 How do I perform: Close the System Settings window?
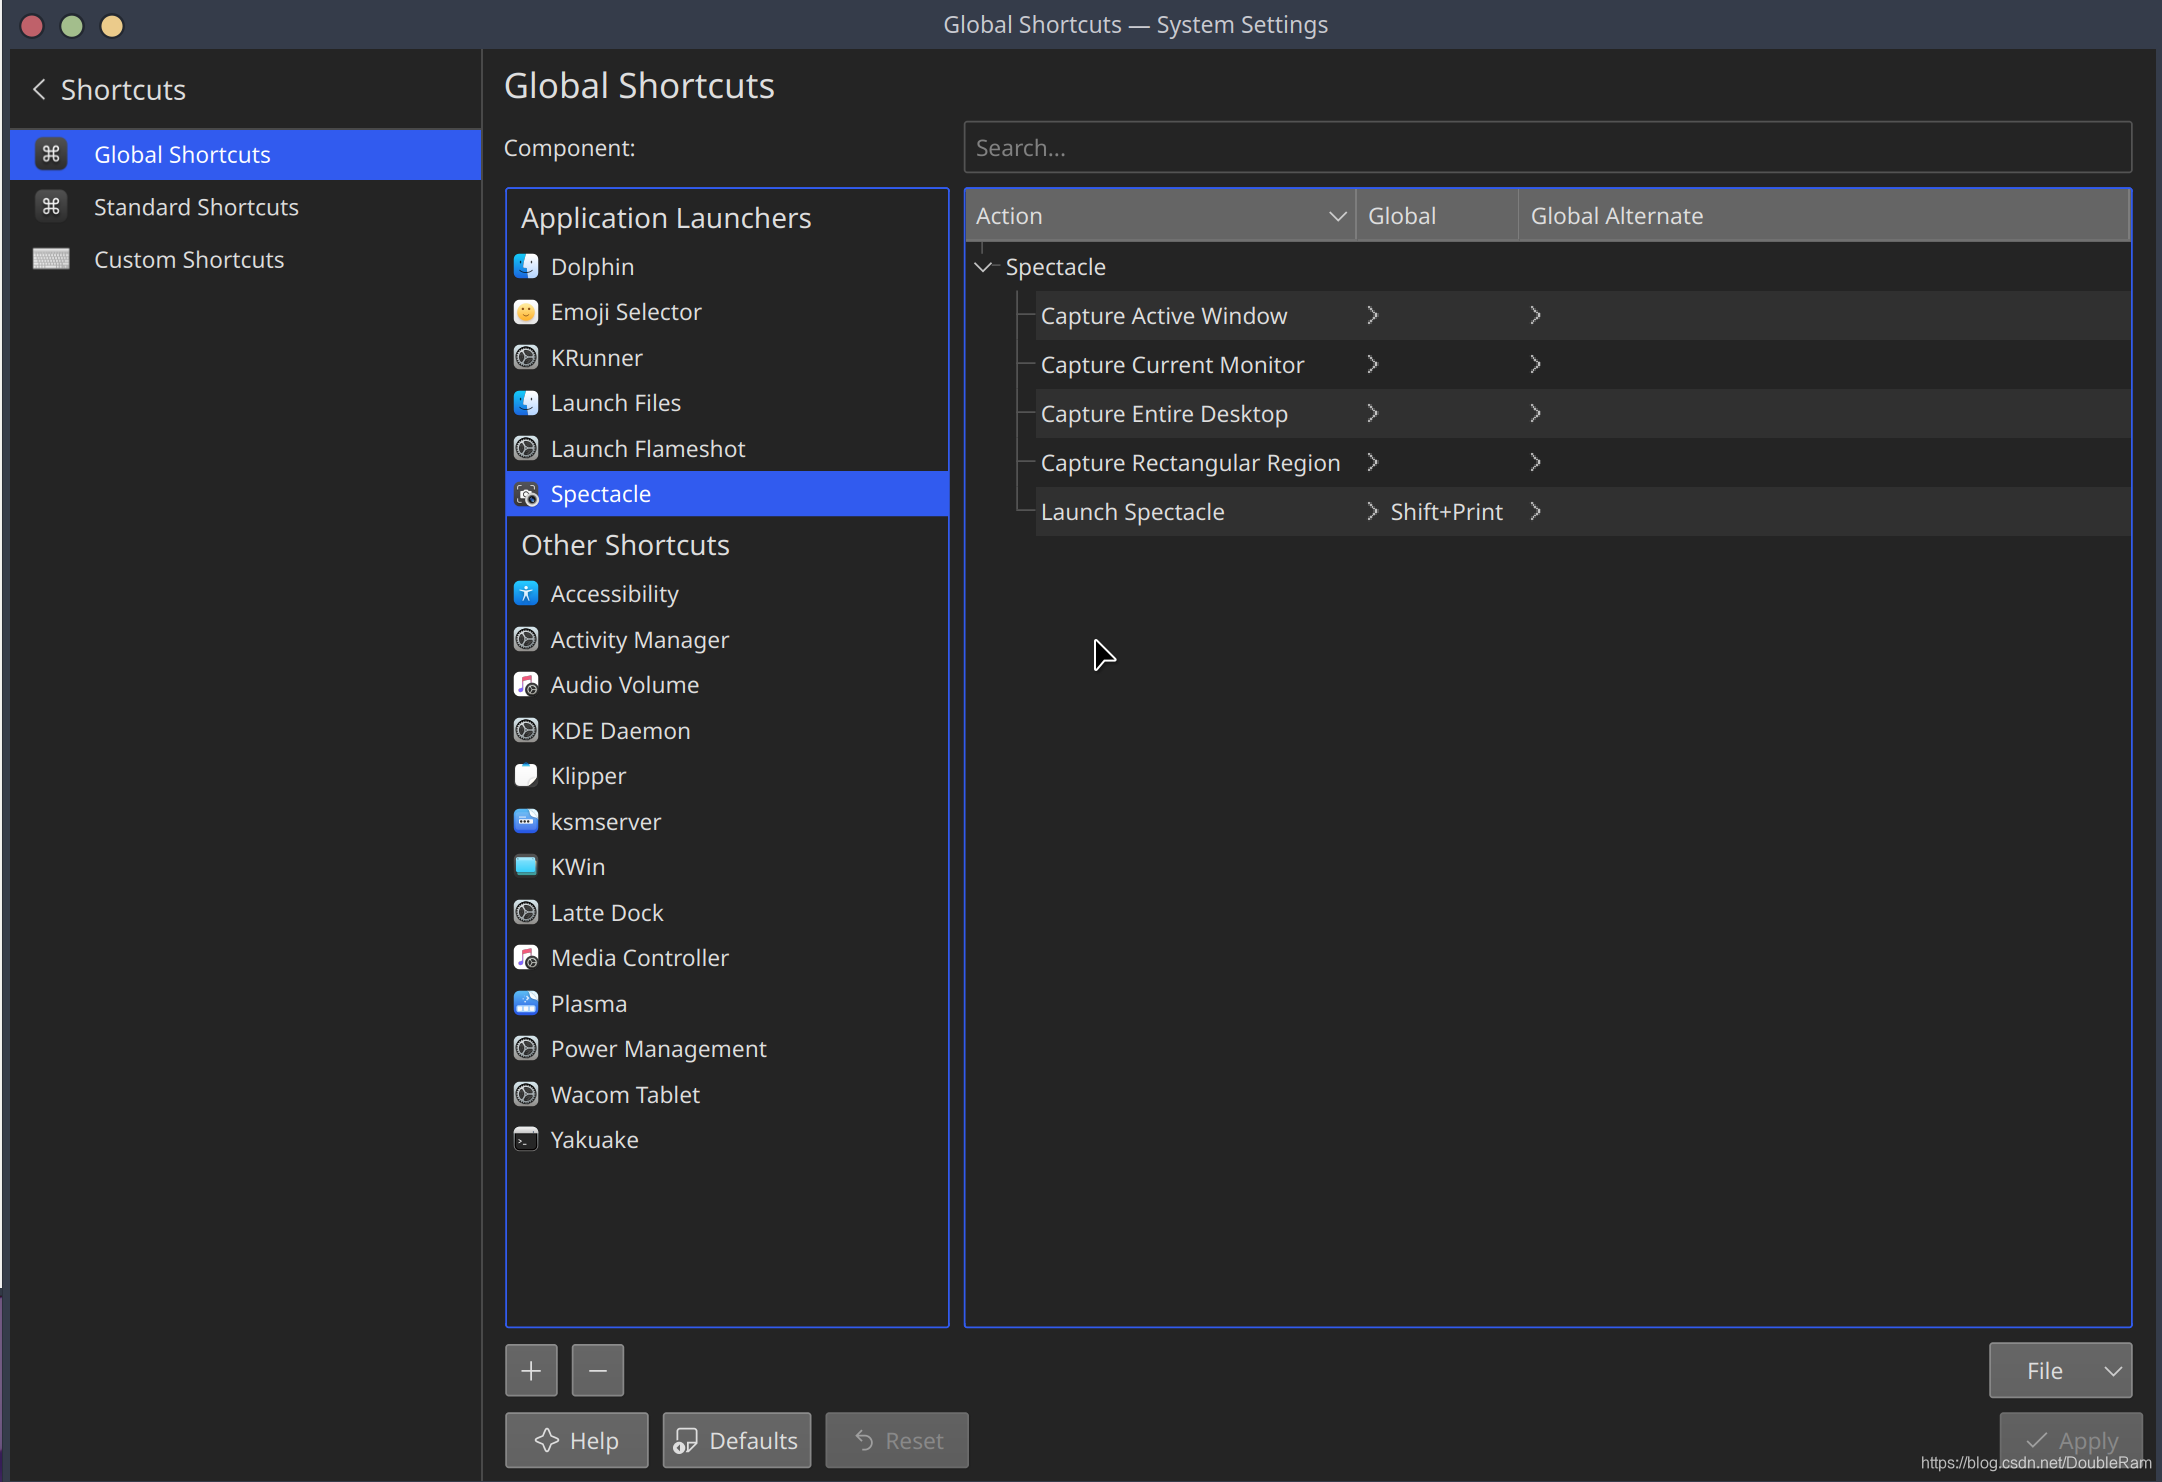(32, 25)
